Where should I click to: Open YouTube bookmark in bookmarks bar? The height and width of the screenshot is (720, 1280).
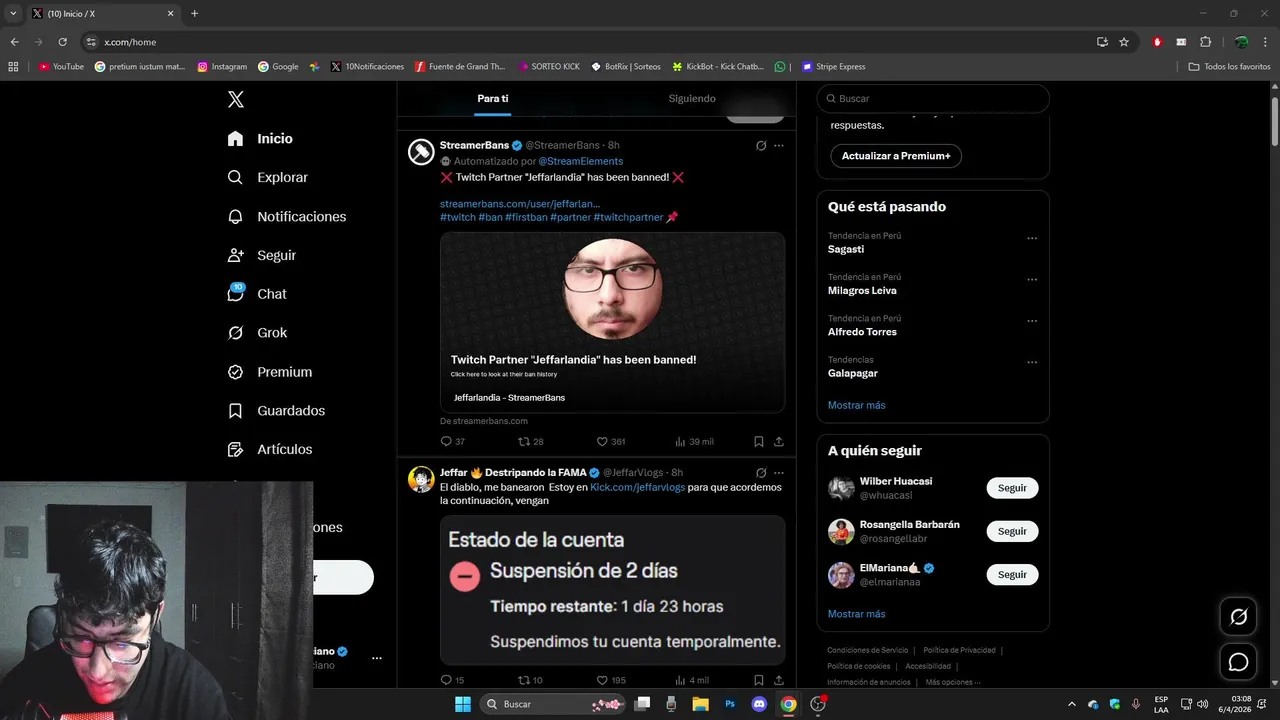coord(61,67)
